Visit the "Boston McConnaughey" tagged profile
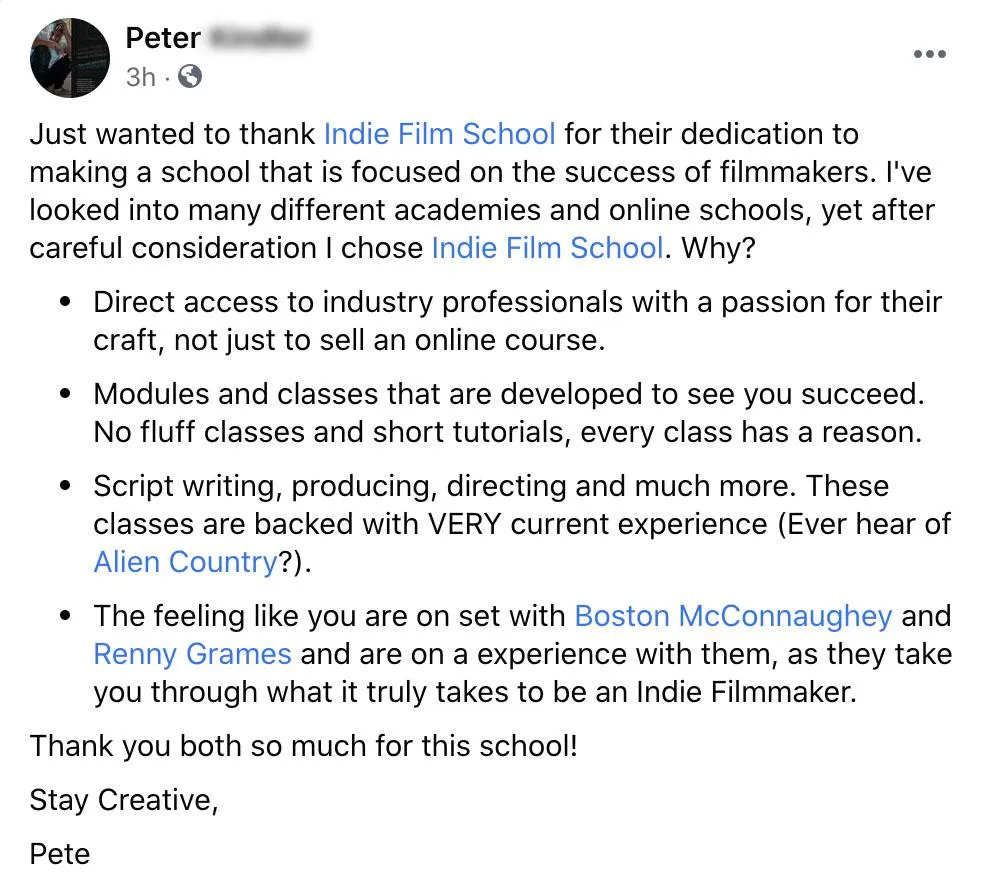The image size is (986, 896). coord(733,616)
